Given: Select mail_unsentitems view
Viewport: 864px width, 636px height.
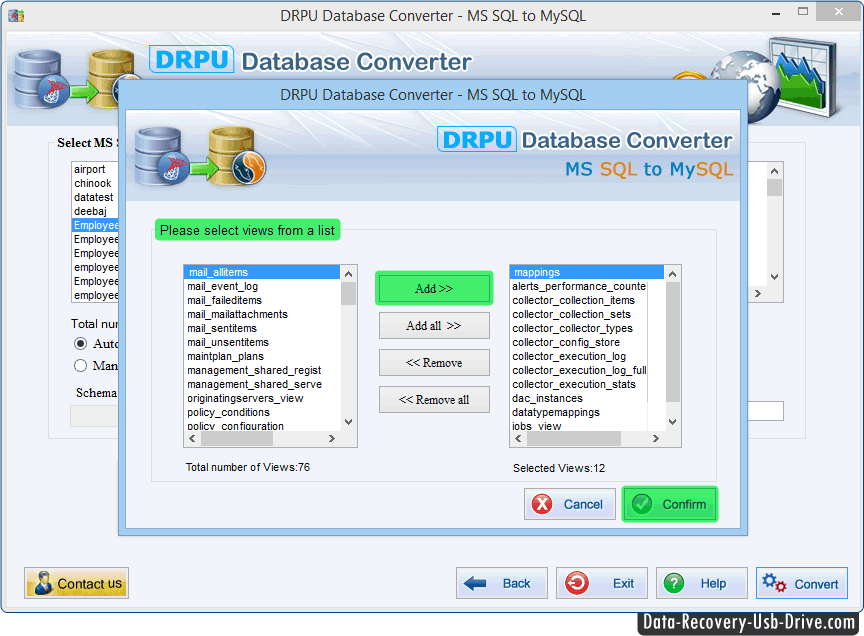Looking at the screenshot, I should (x=262, y=342).
